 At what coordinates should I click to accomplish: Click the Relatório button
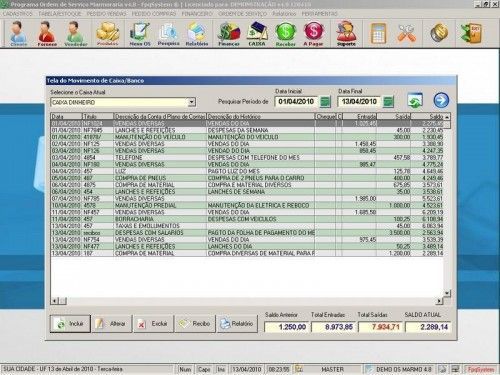tap(237, 324)
